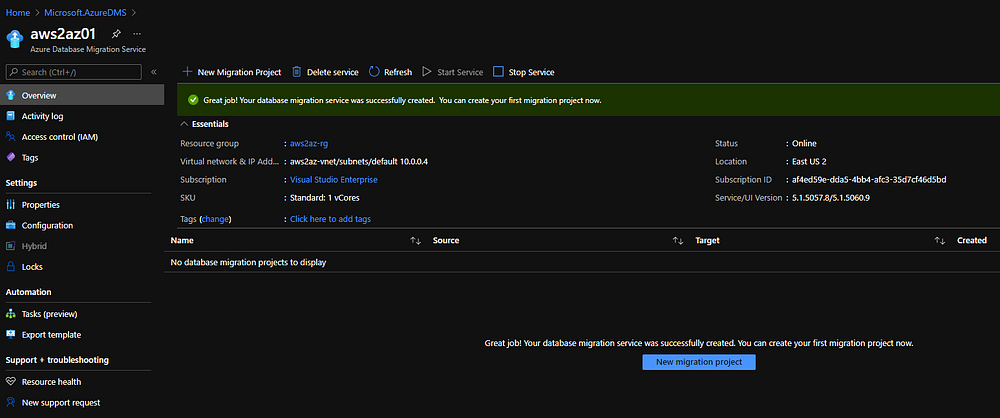The image size is (1000, 418).
Task: Click the Tags change link
Action: (215, 219)
